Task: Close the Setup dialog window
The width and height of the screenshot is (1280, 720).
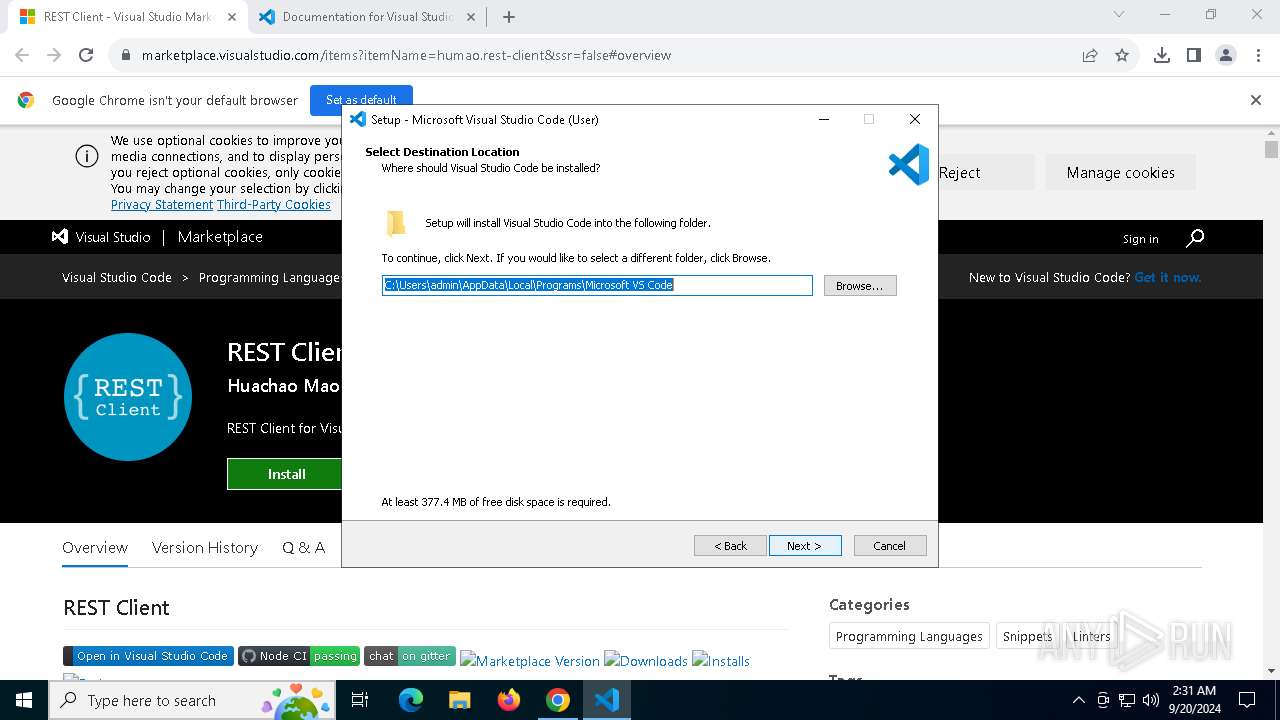Action: [914, 119]
